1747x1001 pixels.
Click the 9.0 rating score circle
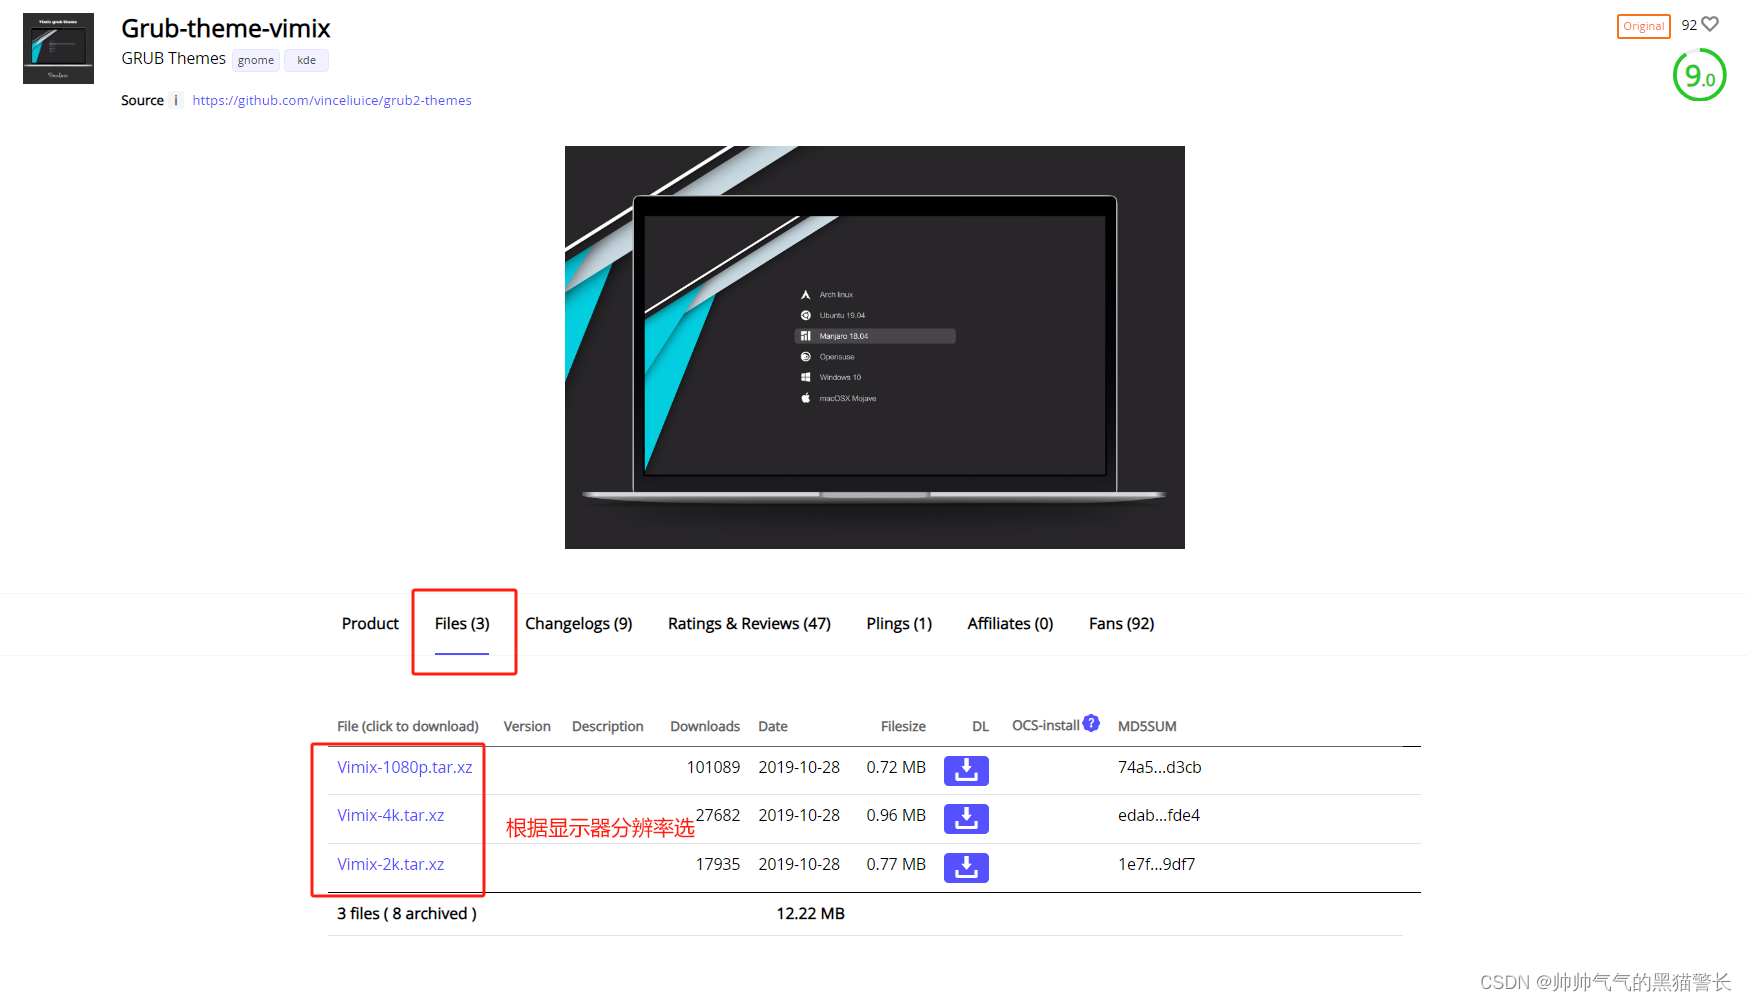pos(1699,75)
